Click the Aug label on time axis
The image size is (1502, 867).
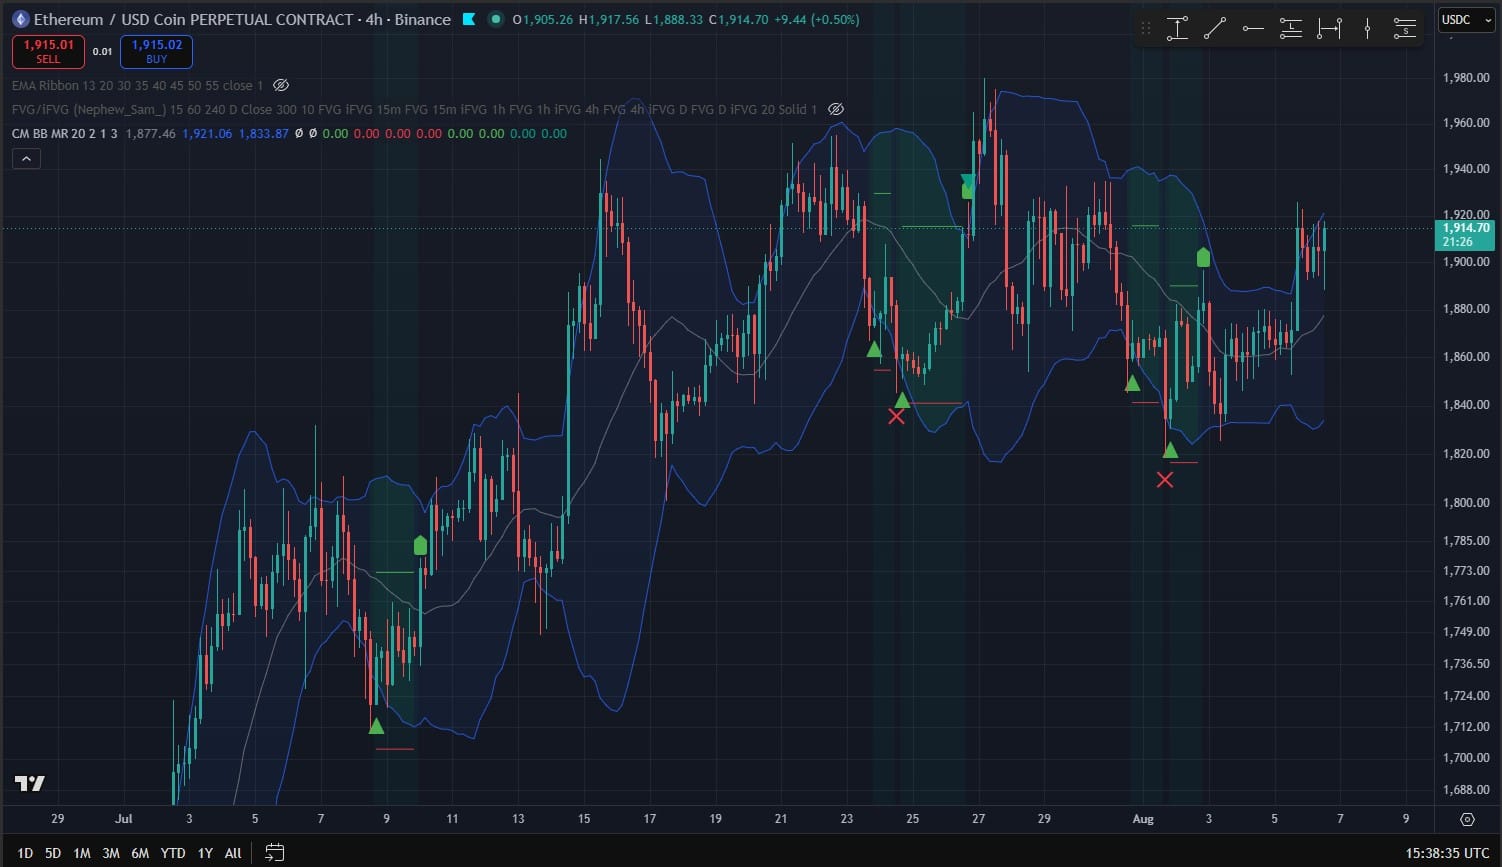[1143, 819]
